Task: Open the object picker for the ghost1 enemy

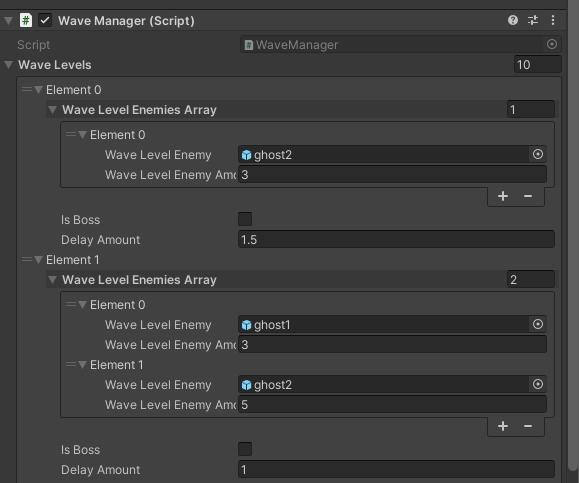Action: 538,324
